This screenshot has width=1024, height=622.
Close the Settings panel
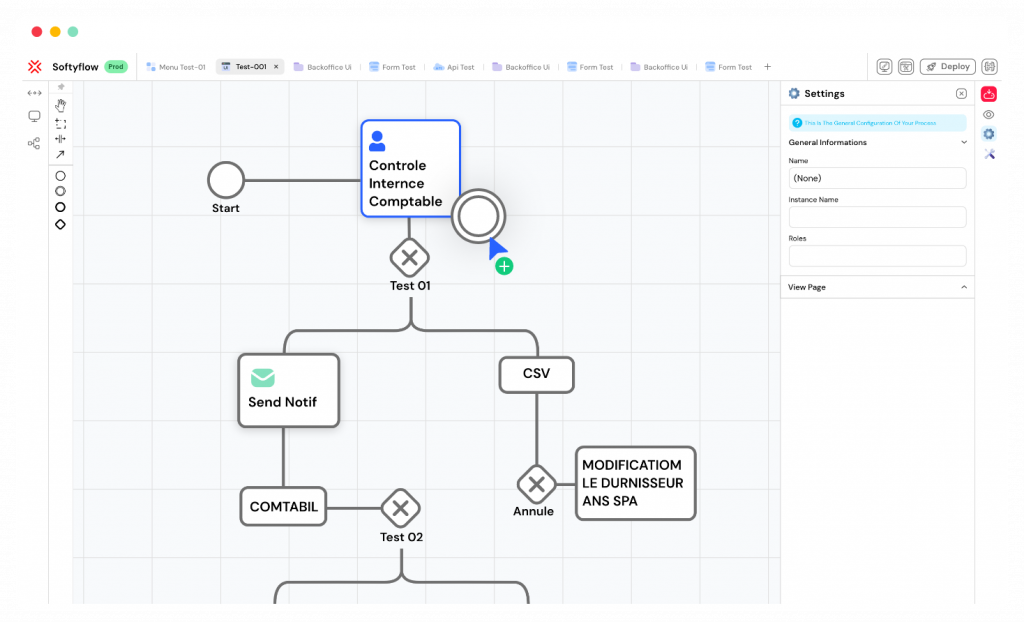click(x=961, y=93)
